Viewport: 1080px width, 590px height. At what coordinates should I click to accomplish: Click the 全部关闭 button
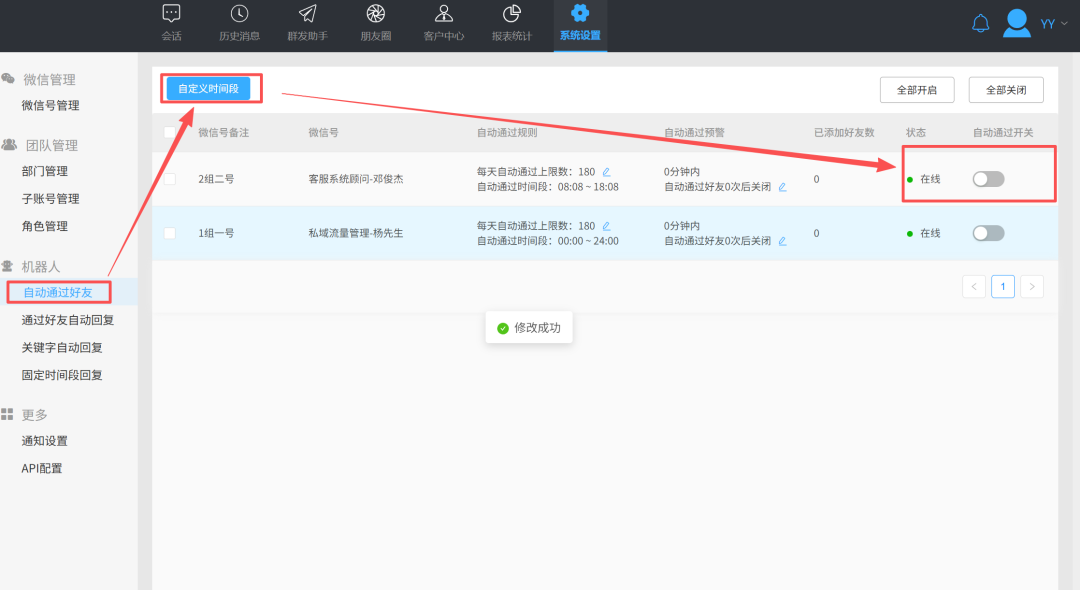(1006, 90)
